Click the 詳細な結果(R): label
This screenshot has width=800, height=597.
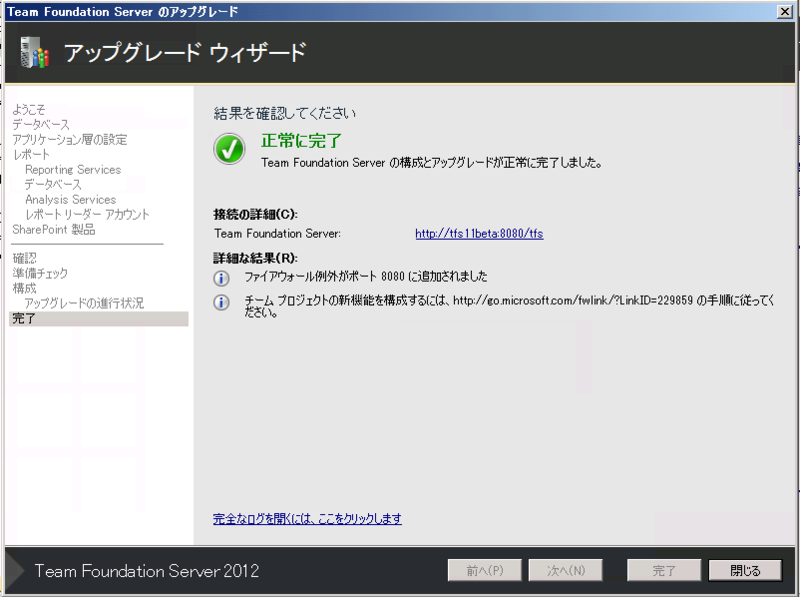click(256, 258)
